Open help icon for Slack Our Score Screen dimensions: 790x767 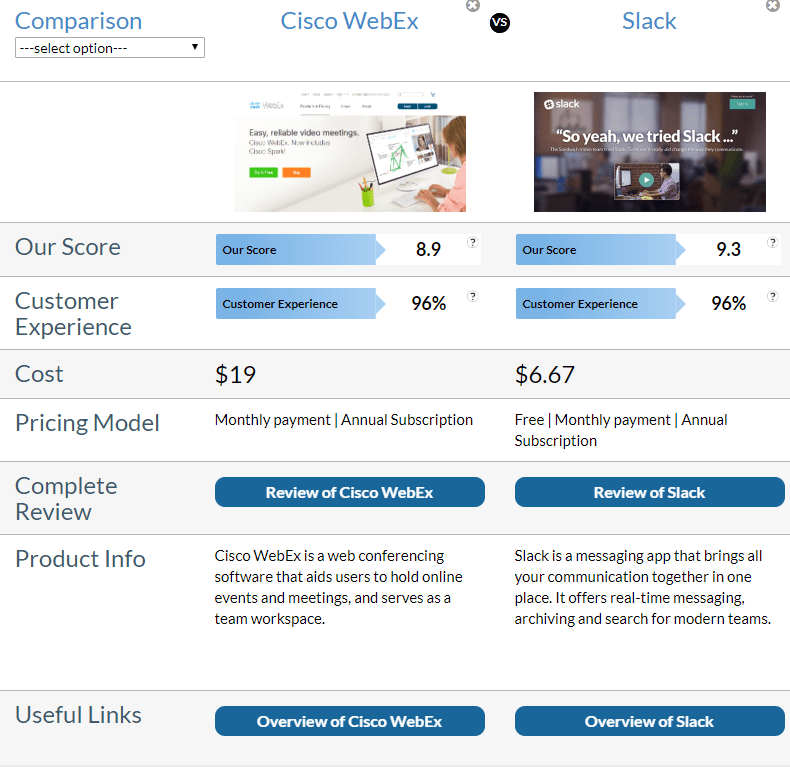772,242
